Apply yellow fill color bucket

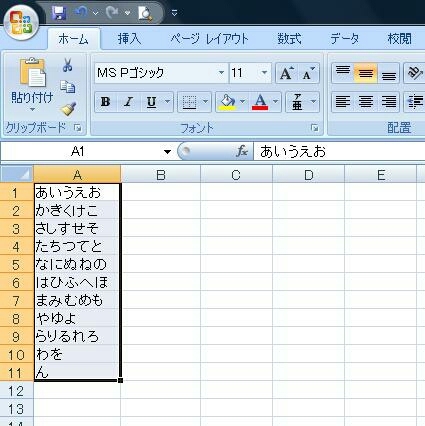point(227,102)
